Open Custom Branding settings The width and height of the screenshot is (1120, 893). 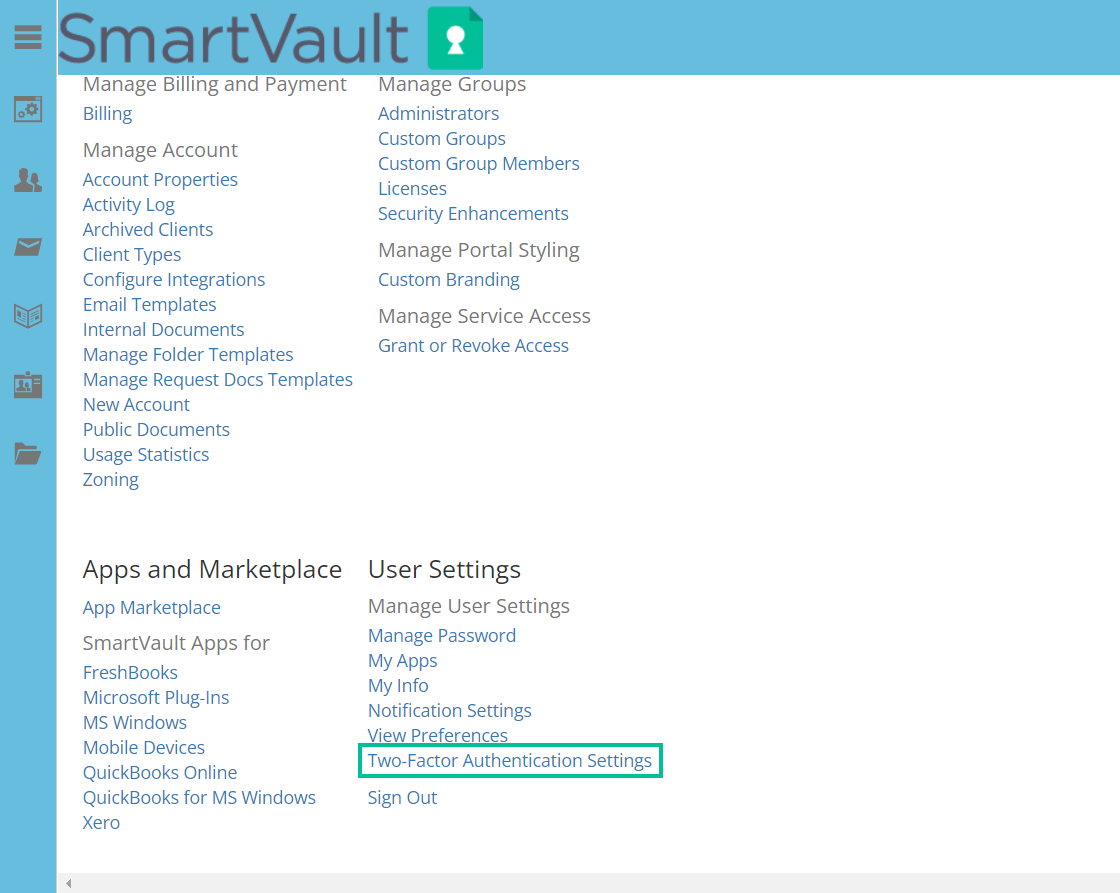(x=448, y=279)
